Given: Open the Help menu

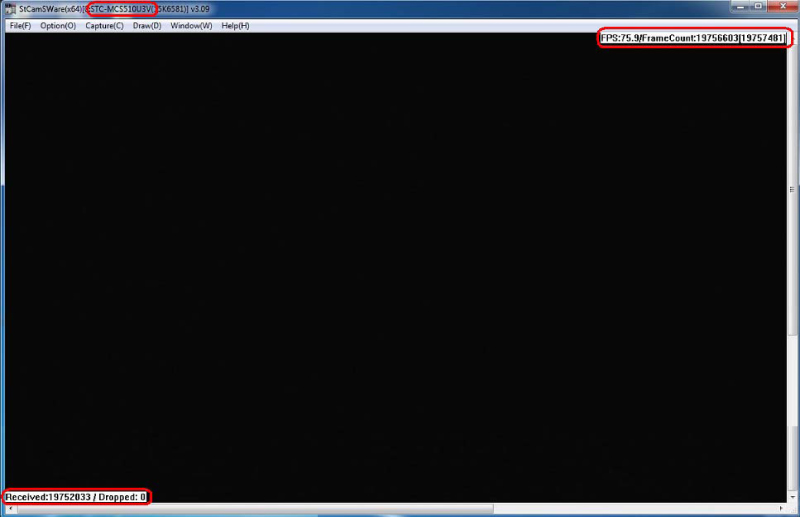Looking at the screenshot, I should click(x=235, y=25).
